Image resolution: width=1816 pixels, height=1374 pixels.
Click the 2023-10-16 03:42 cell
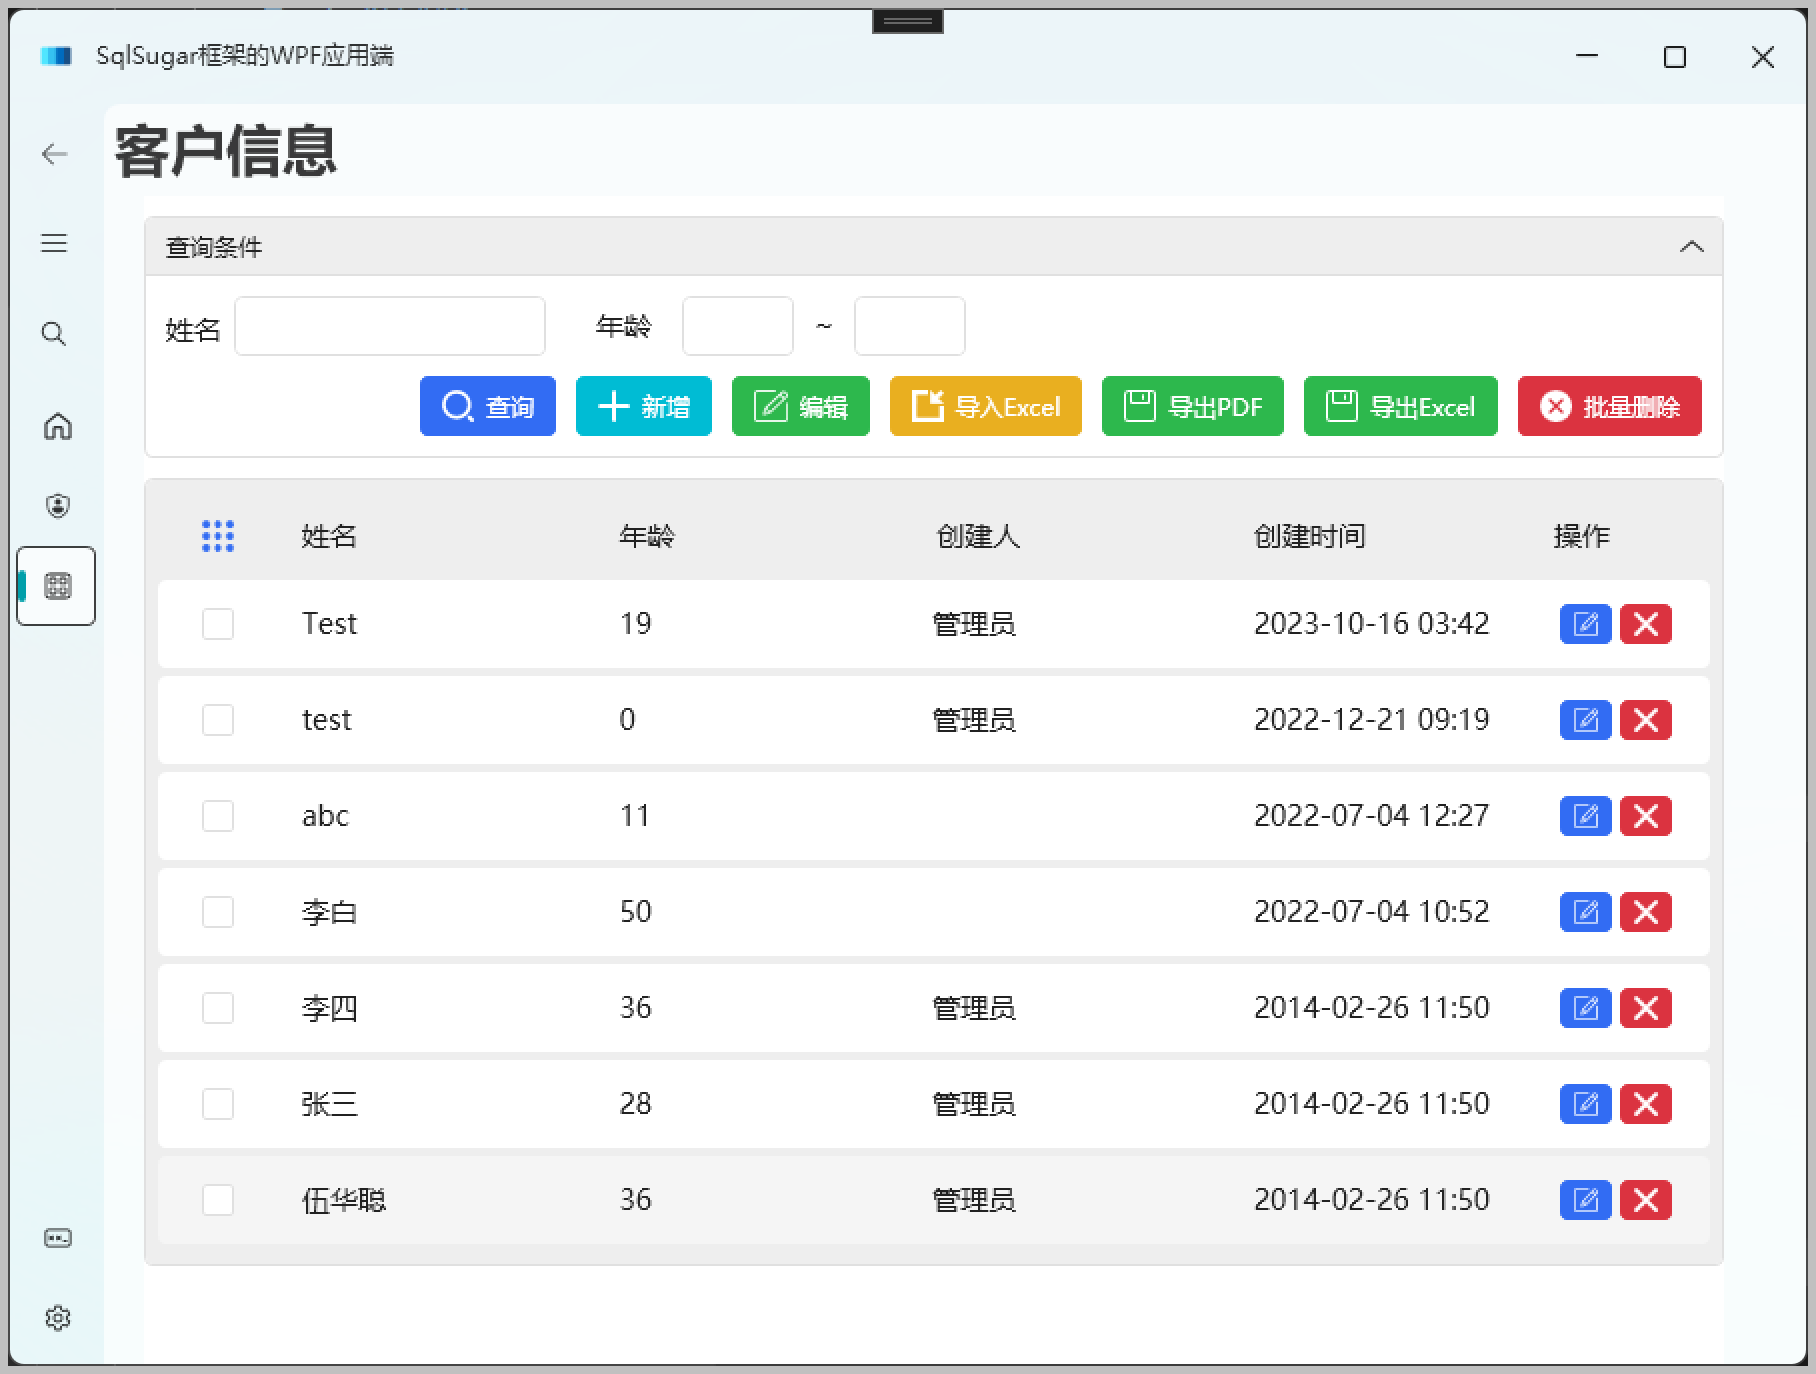pos(1372,624)
